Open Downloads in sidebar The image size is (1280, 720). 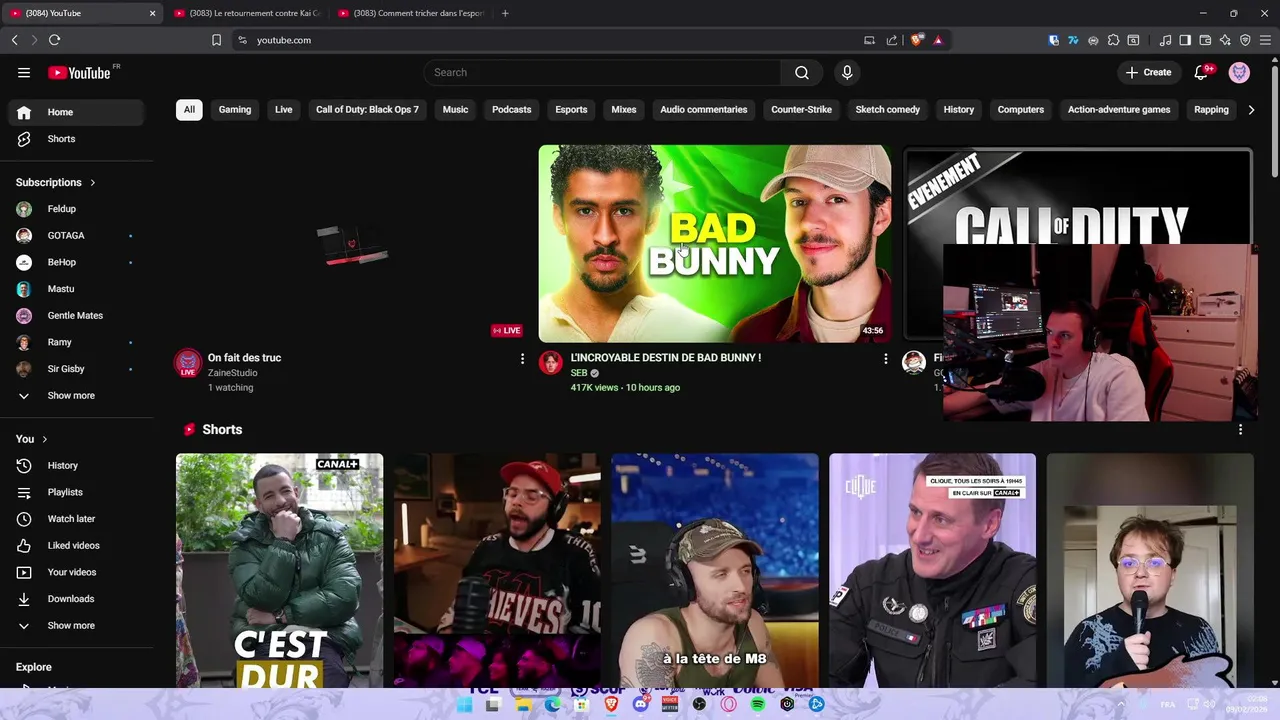[76, 599]
